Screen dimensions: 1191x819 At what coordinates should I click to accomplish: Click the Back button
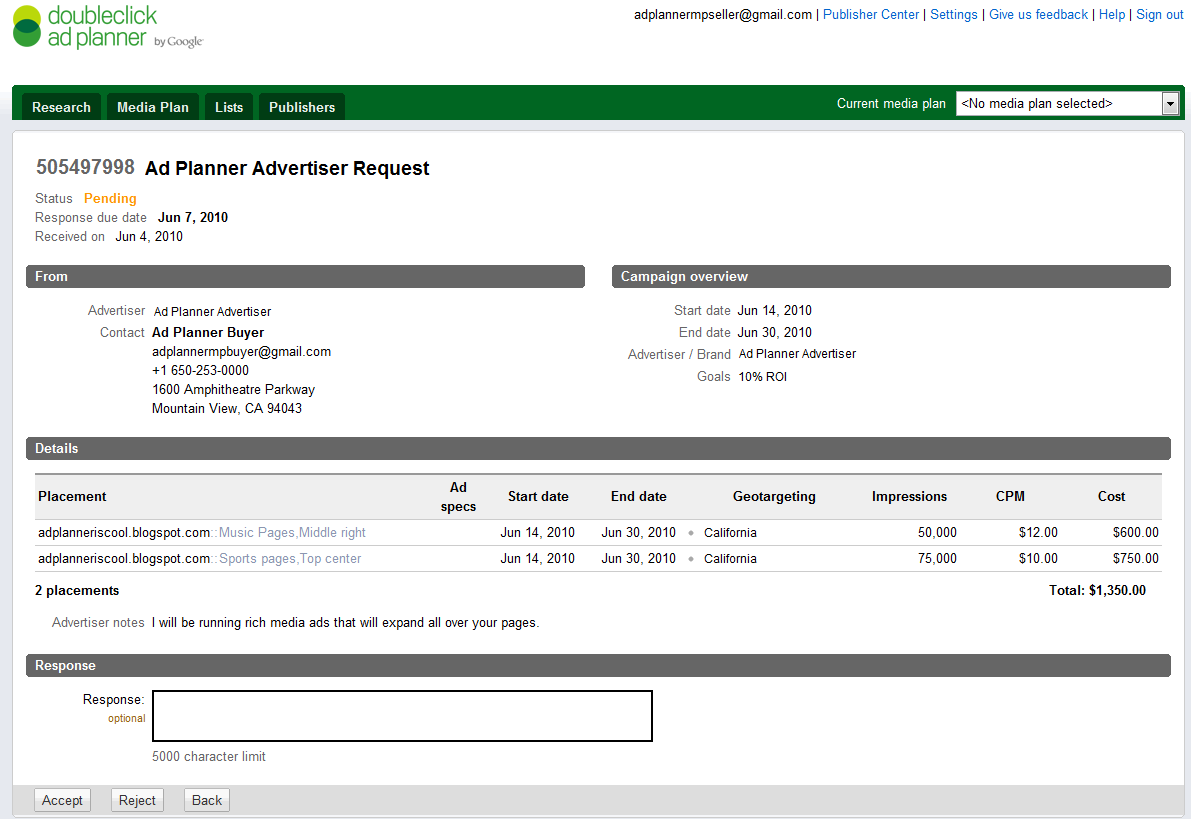(x=207, y=800)
